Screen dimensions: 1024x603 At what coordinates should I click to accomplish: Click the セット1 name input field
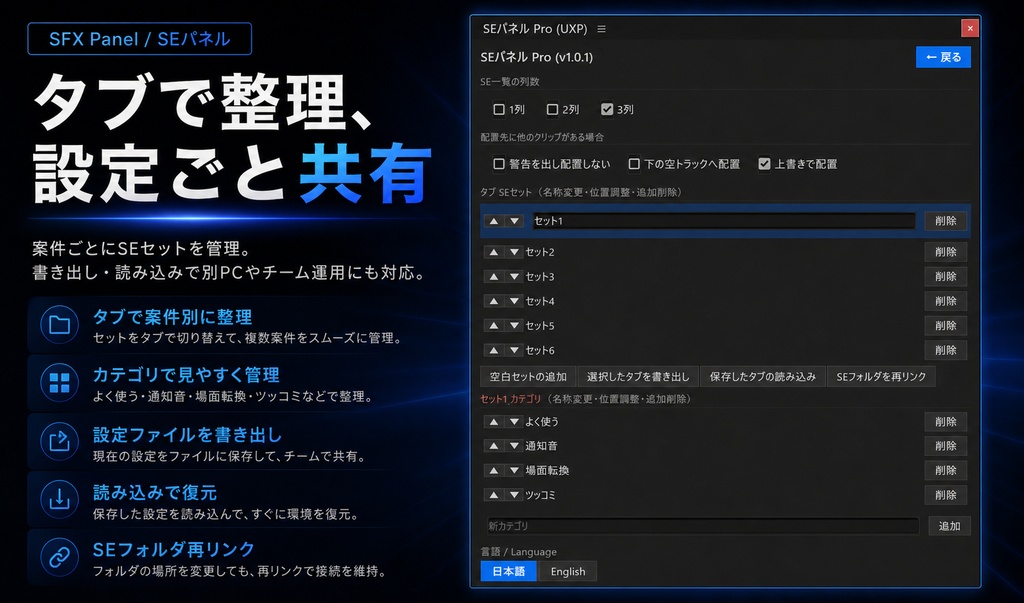pos(724,221)
